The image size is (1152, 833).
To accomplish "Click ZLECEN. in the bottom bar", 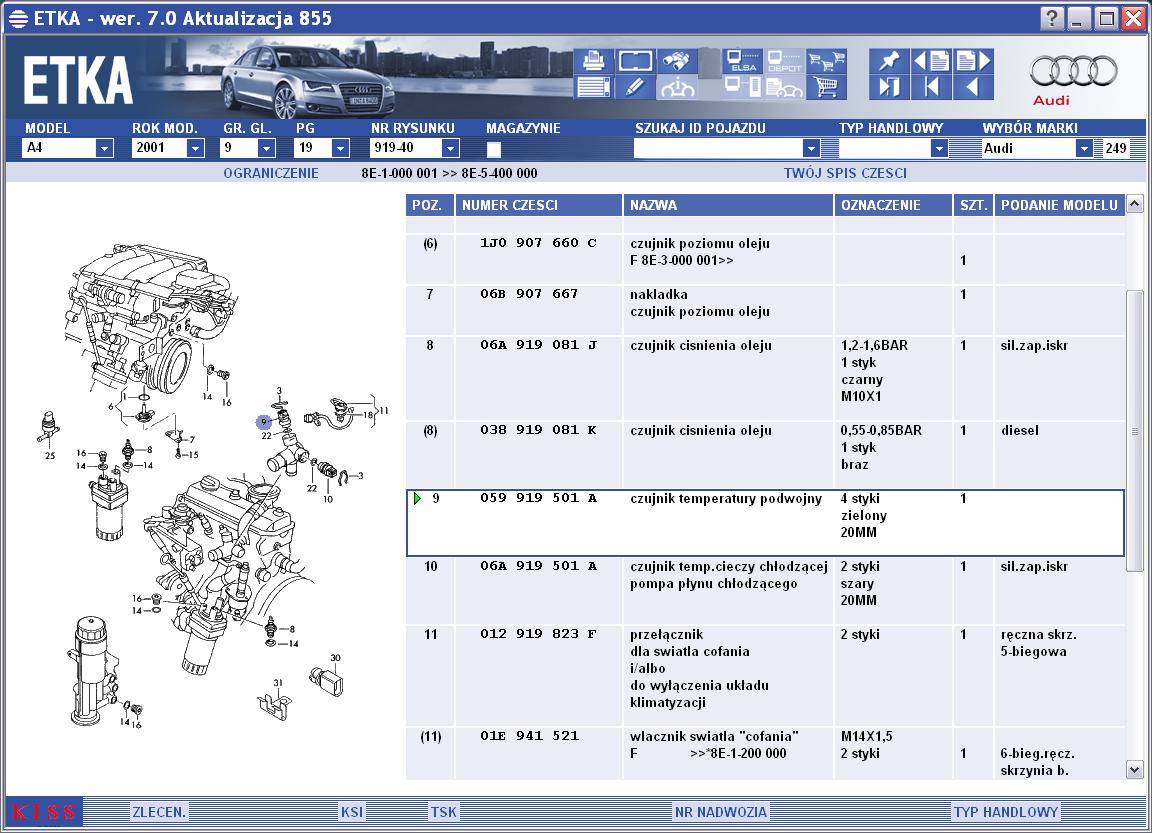I will point(159,812).
